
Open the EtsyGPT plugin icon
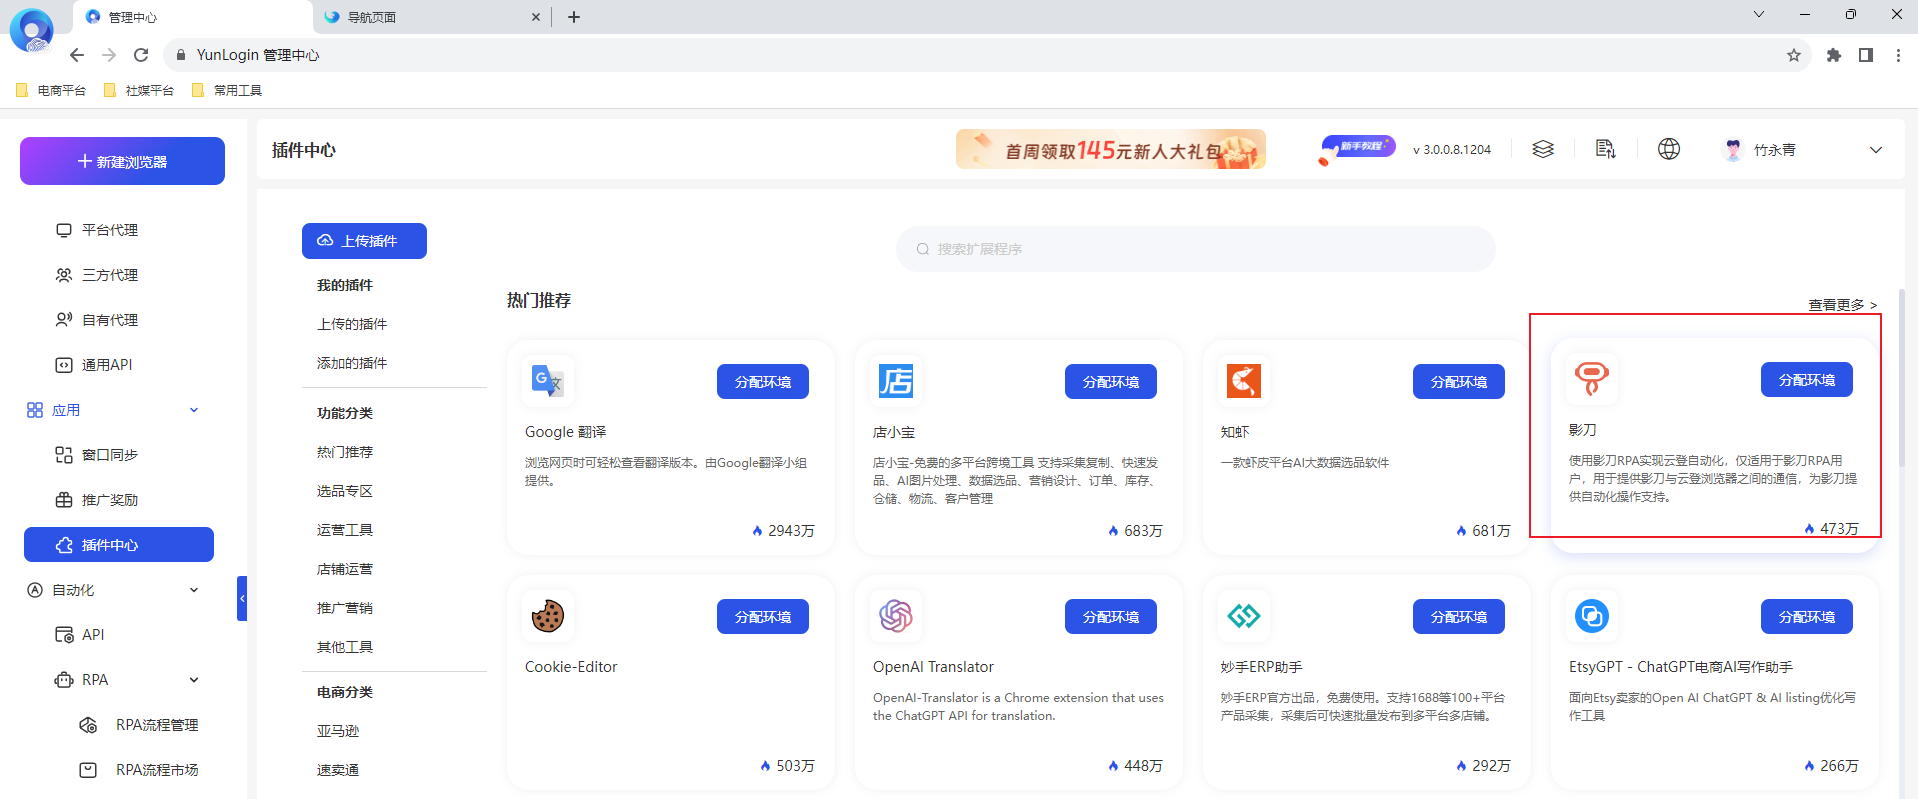[1592, 616]
